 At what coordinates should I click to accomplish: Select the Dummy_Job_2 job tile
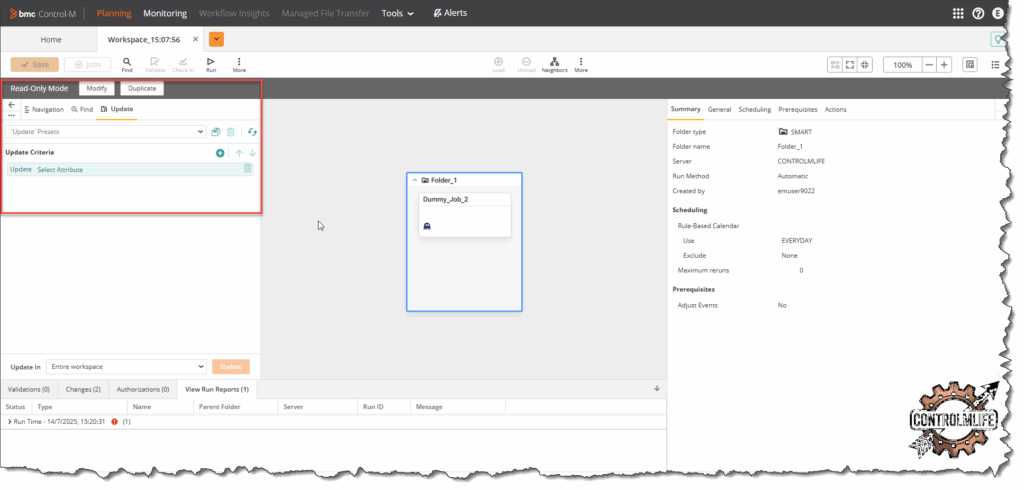click(x=464, y=214)
